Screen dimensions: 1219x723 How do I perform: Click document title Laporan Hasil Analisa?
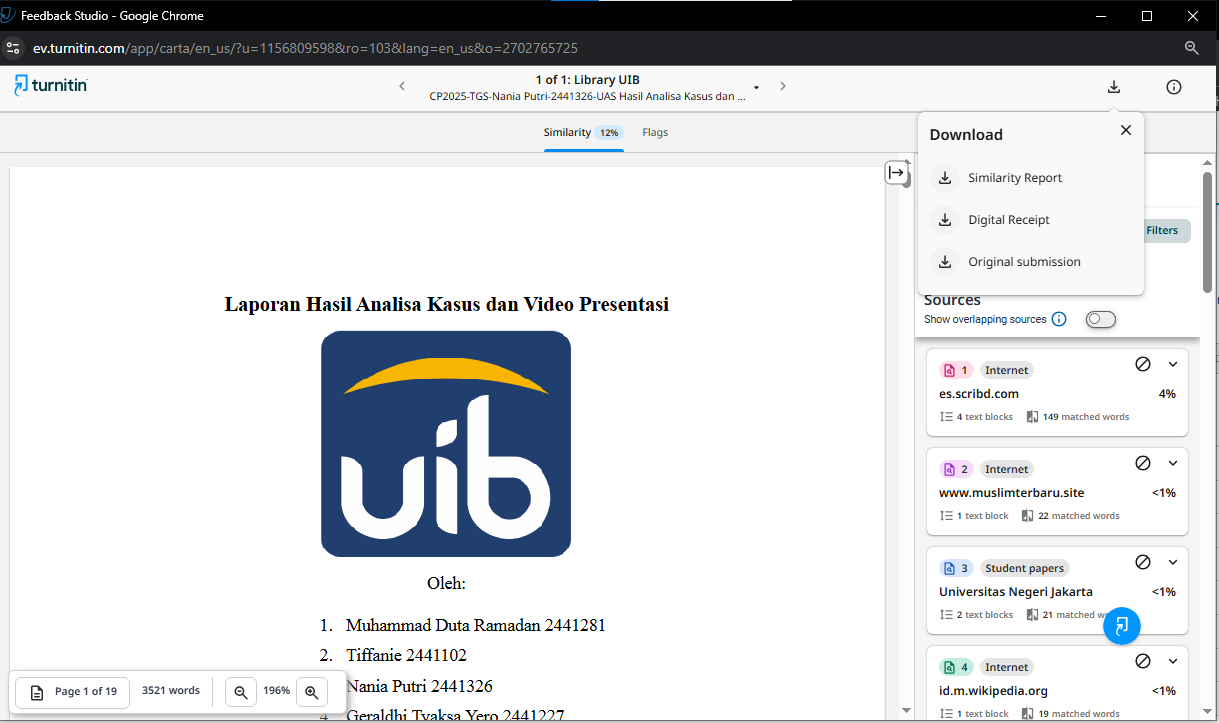coord(446,304)
